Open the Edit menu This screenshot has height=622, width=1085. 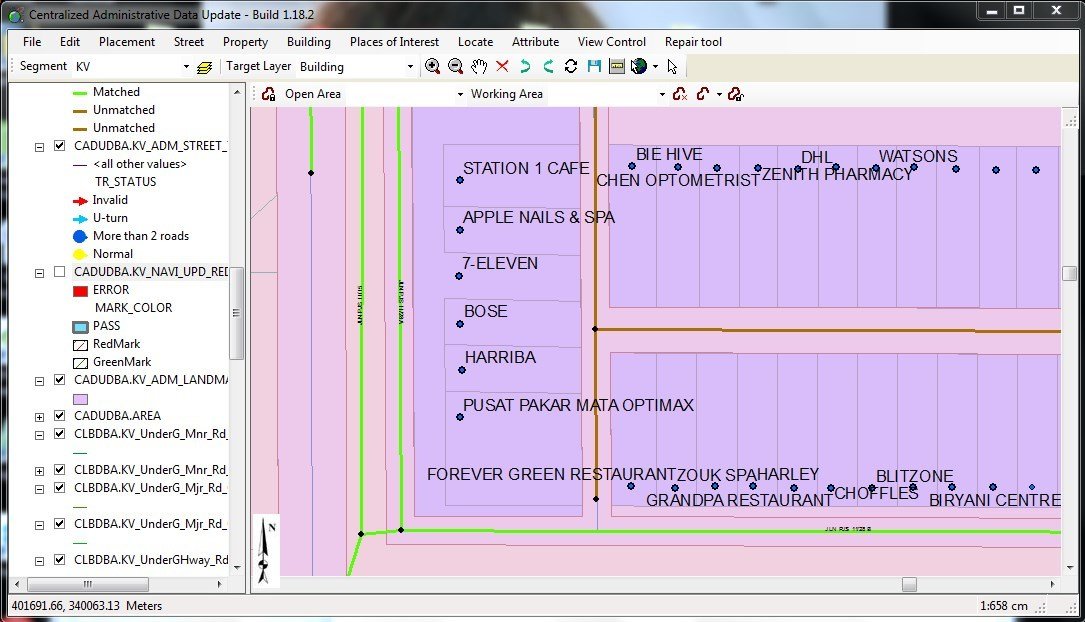coord(70,42)
